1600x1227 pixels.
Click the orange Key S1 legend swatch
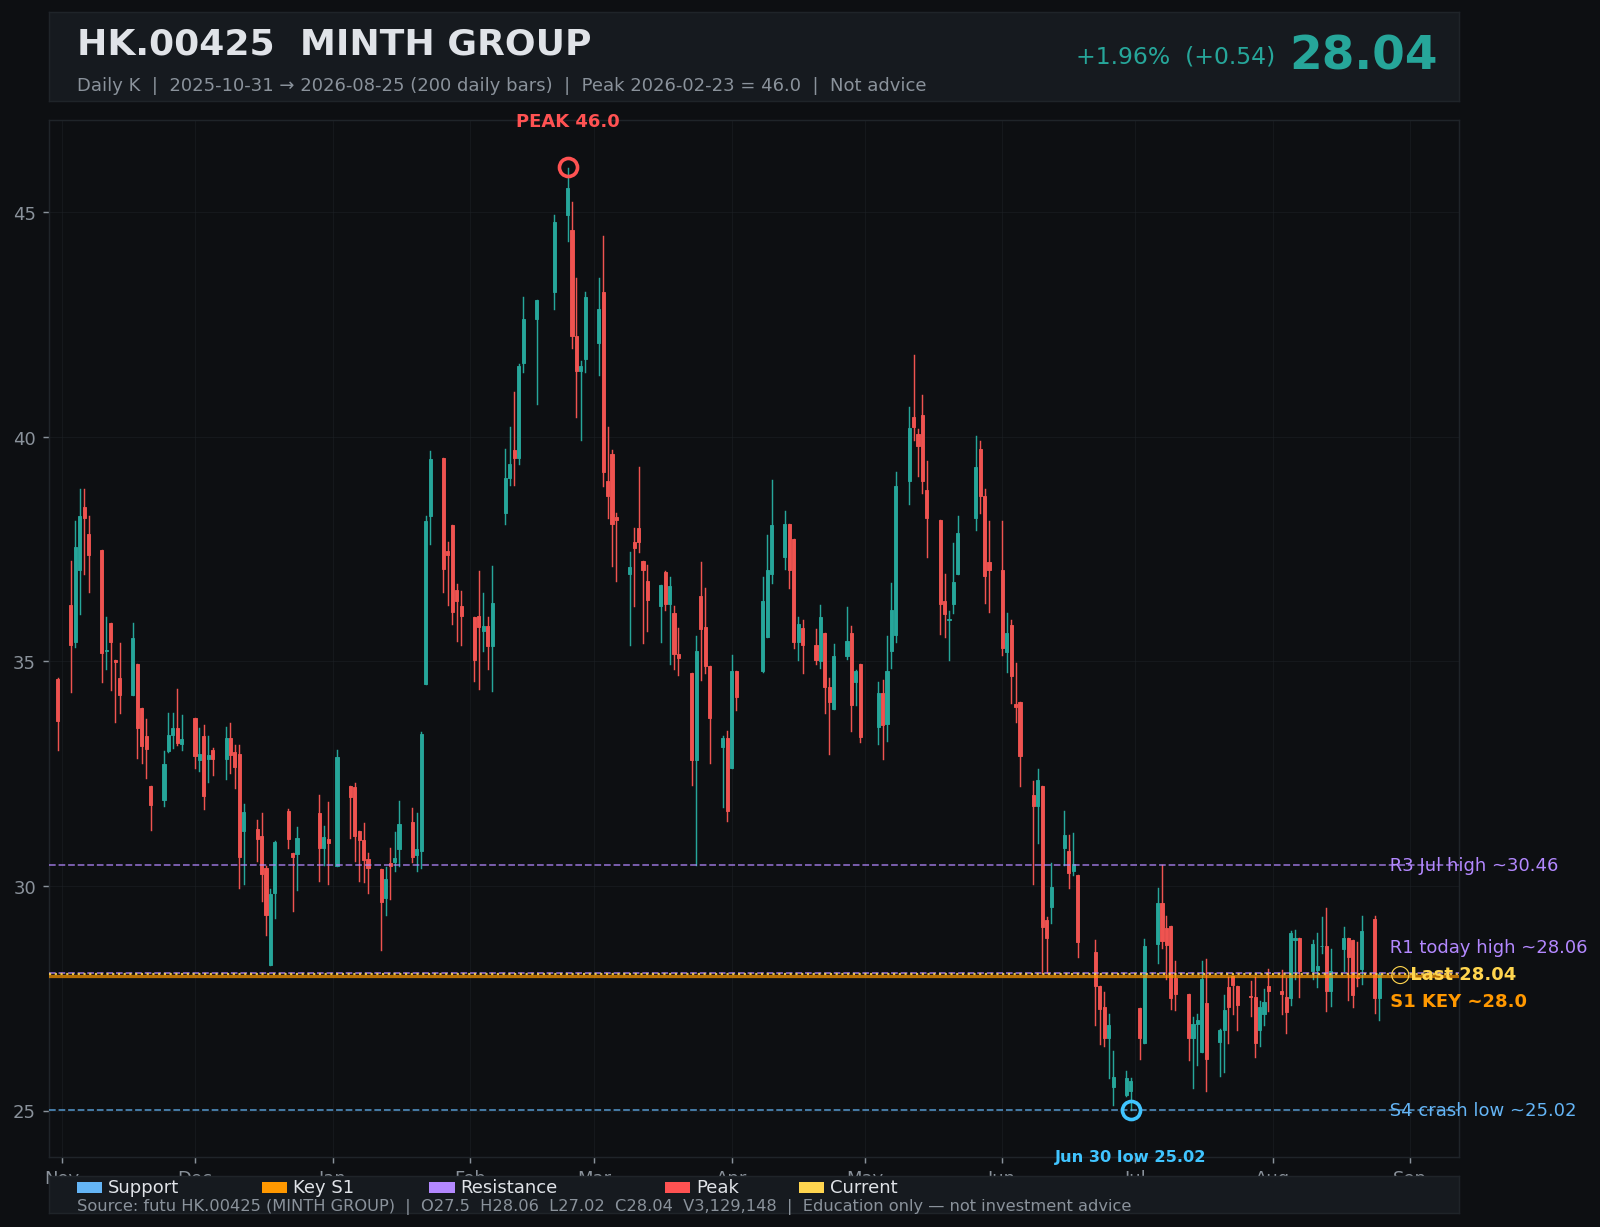coord(274,1187)
